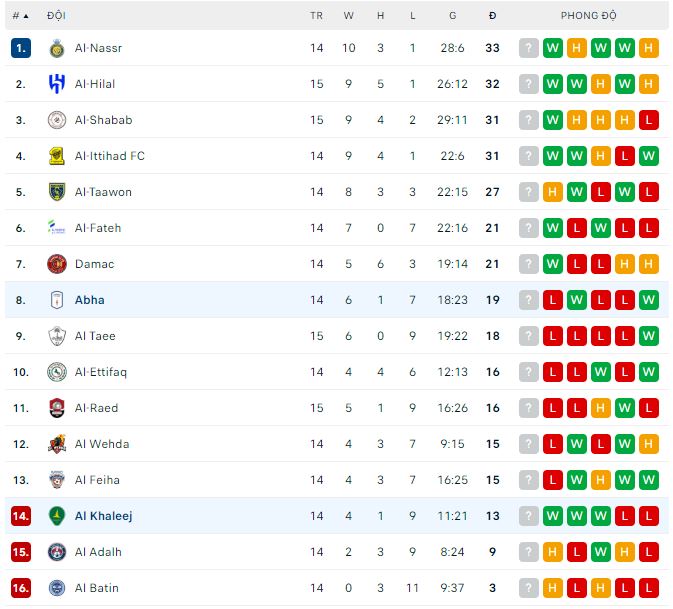Click the Al Khaleej green crest
The height and width of the screenshot is (609, 673).
tap(57, 516)
